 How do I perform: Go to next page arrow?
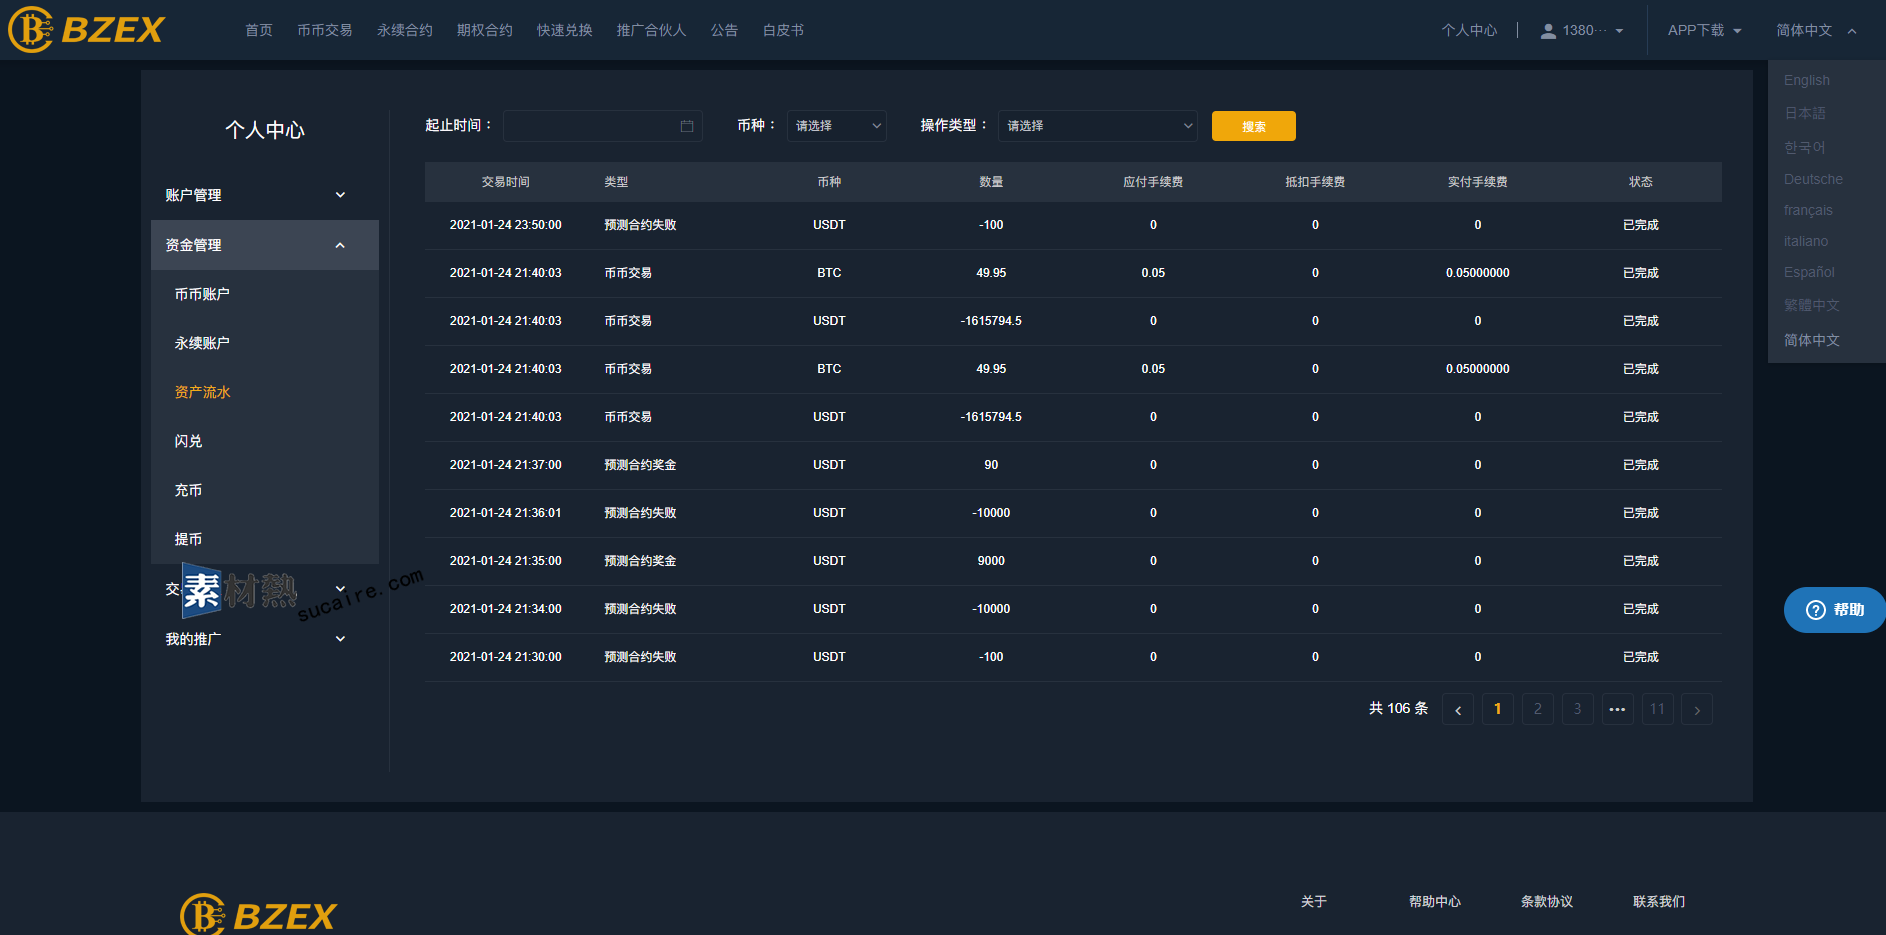tap(1697, 710)
